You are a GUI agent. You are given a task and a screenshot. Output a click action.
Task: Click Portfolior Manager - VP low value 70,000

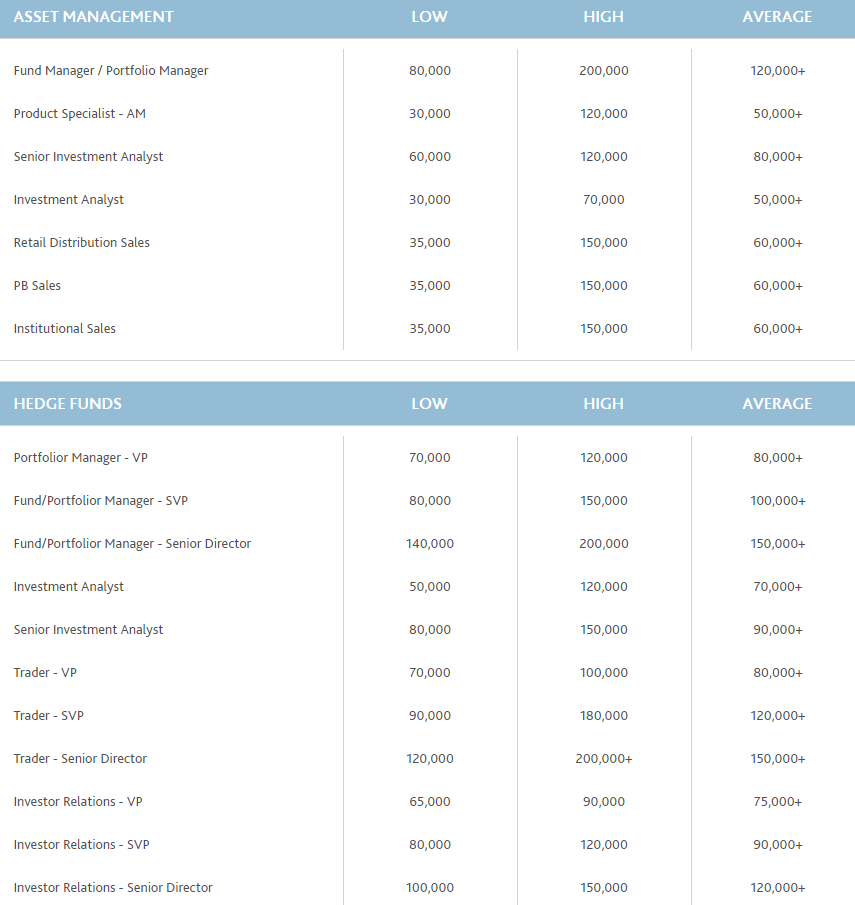coord(430,458)
